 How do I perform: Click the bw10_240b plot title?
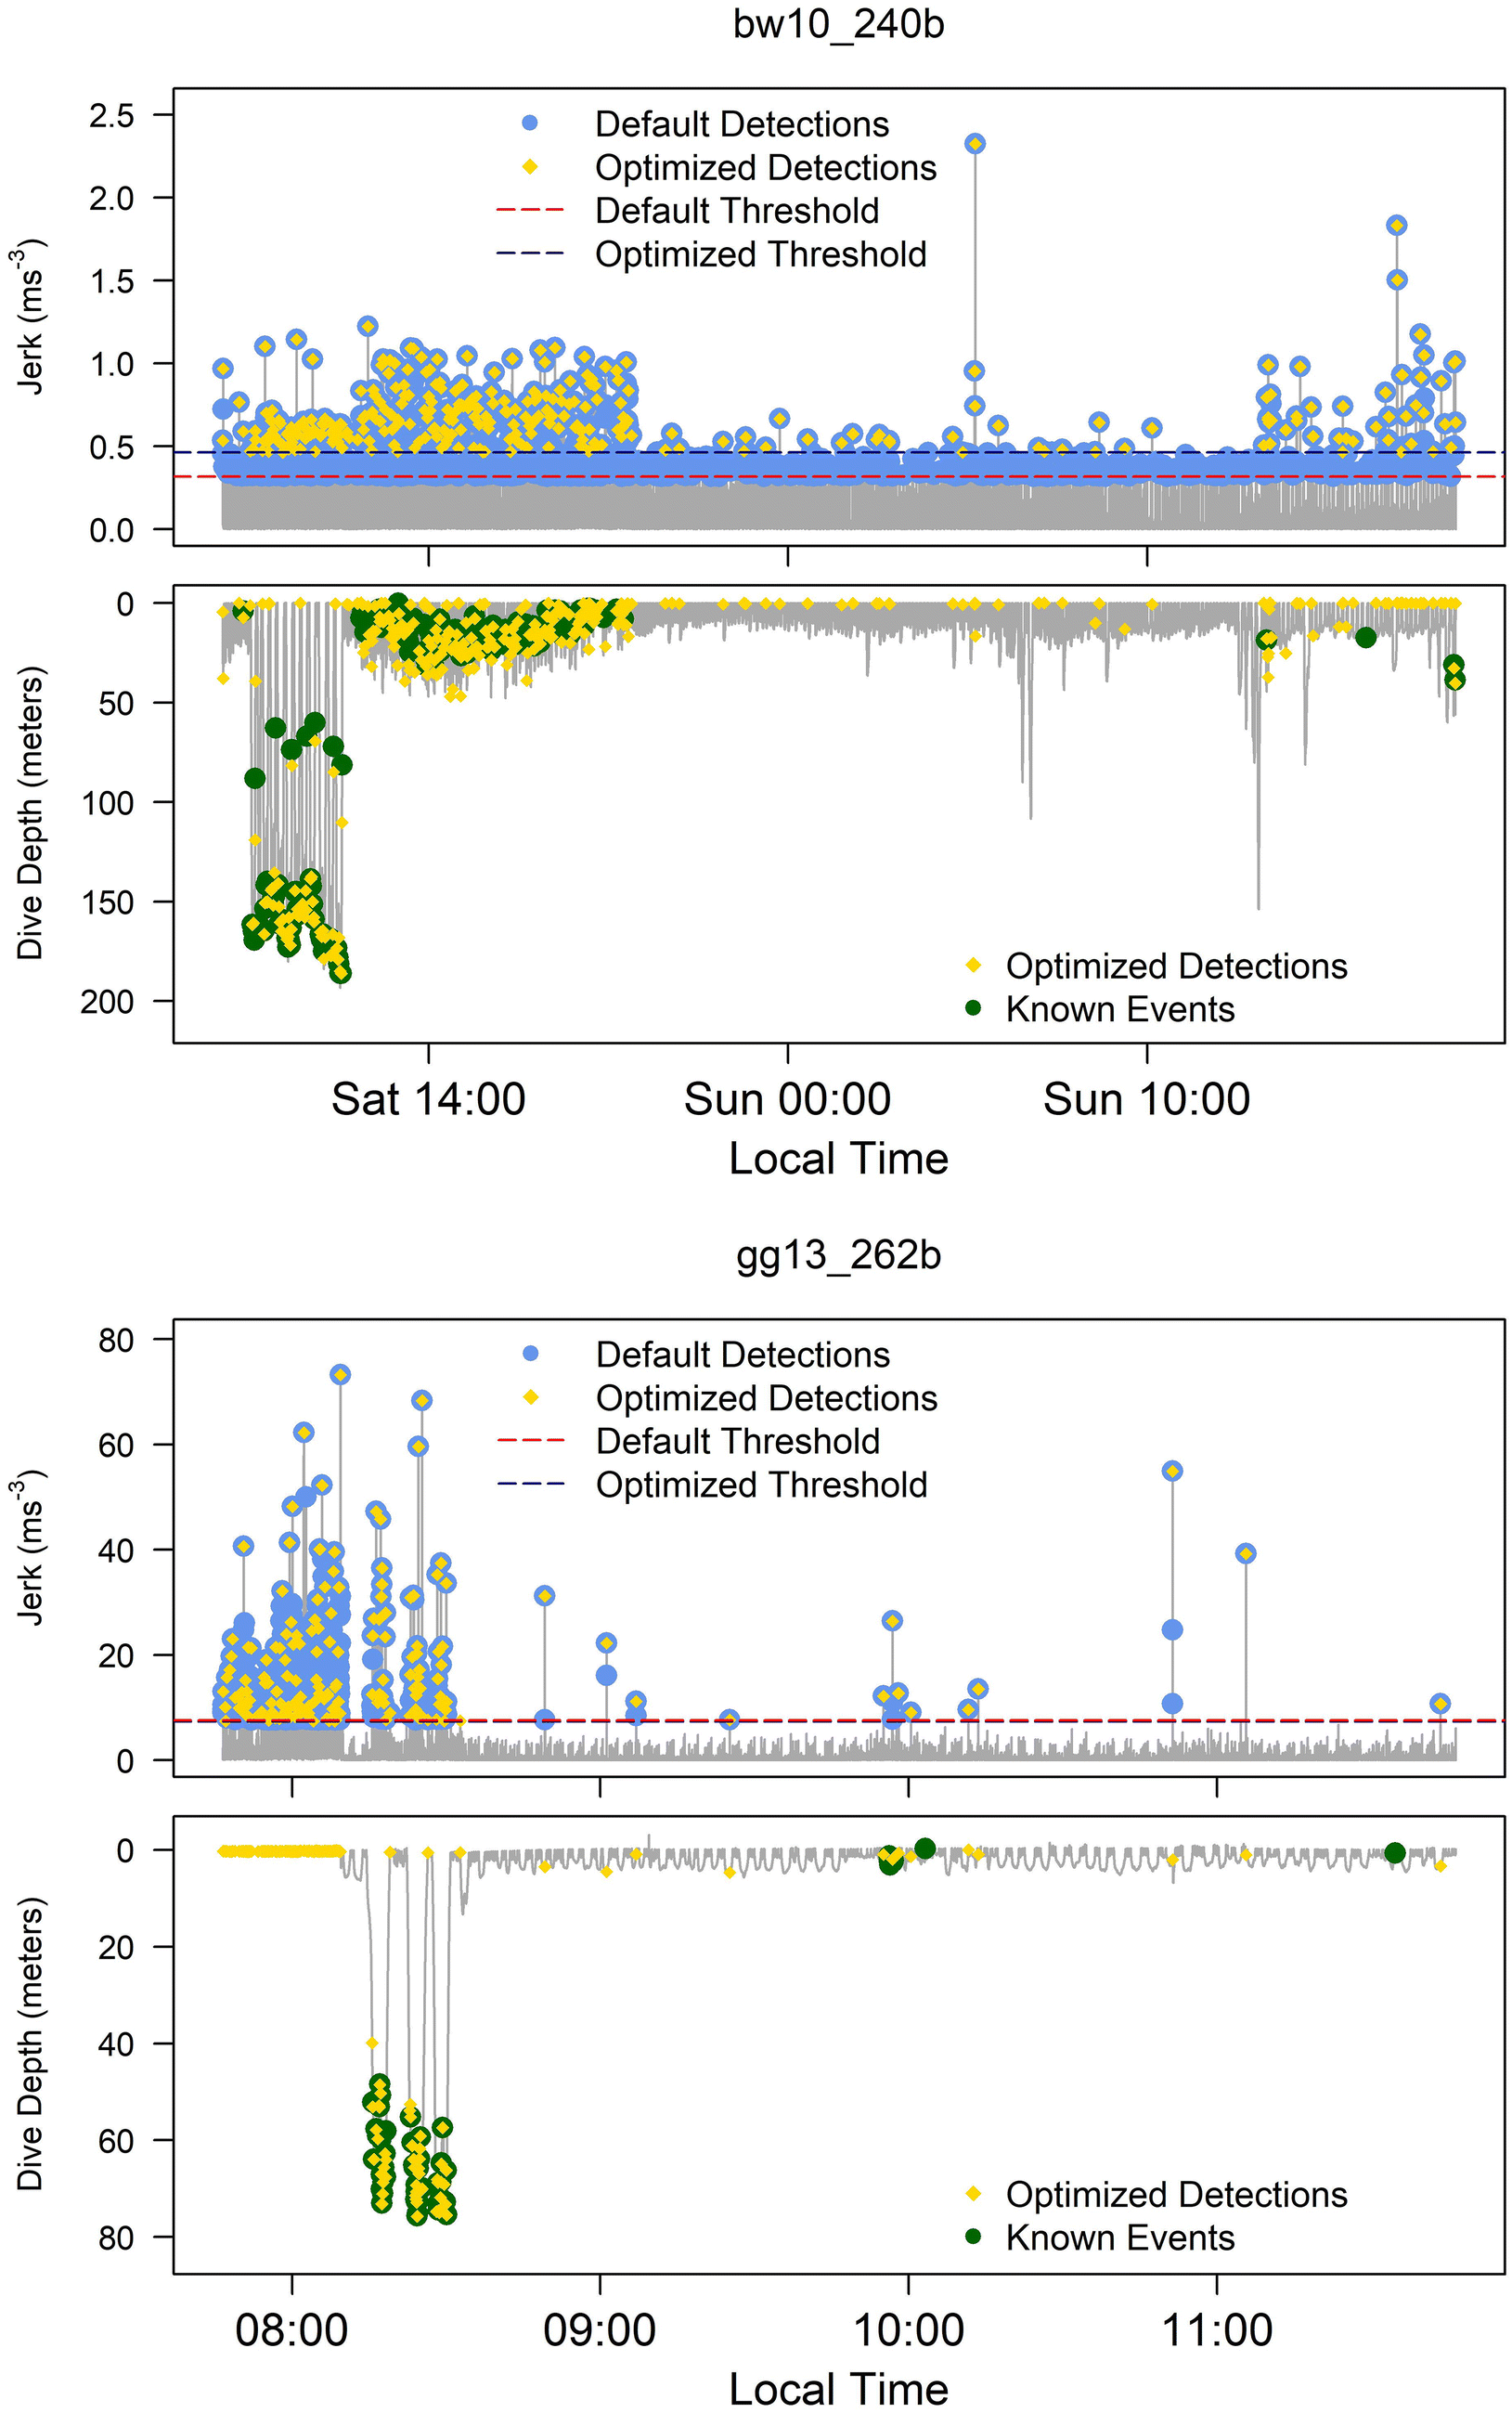838,24
